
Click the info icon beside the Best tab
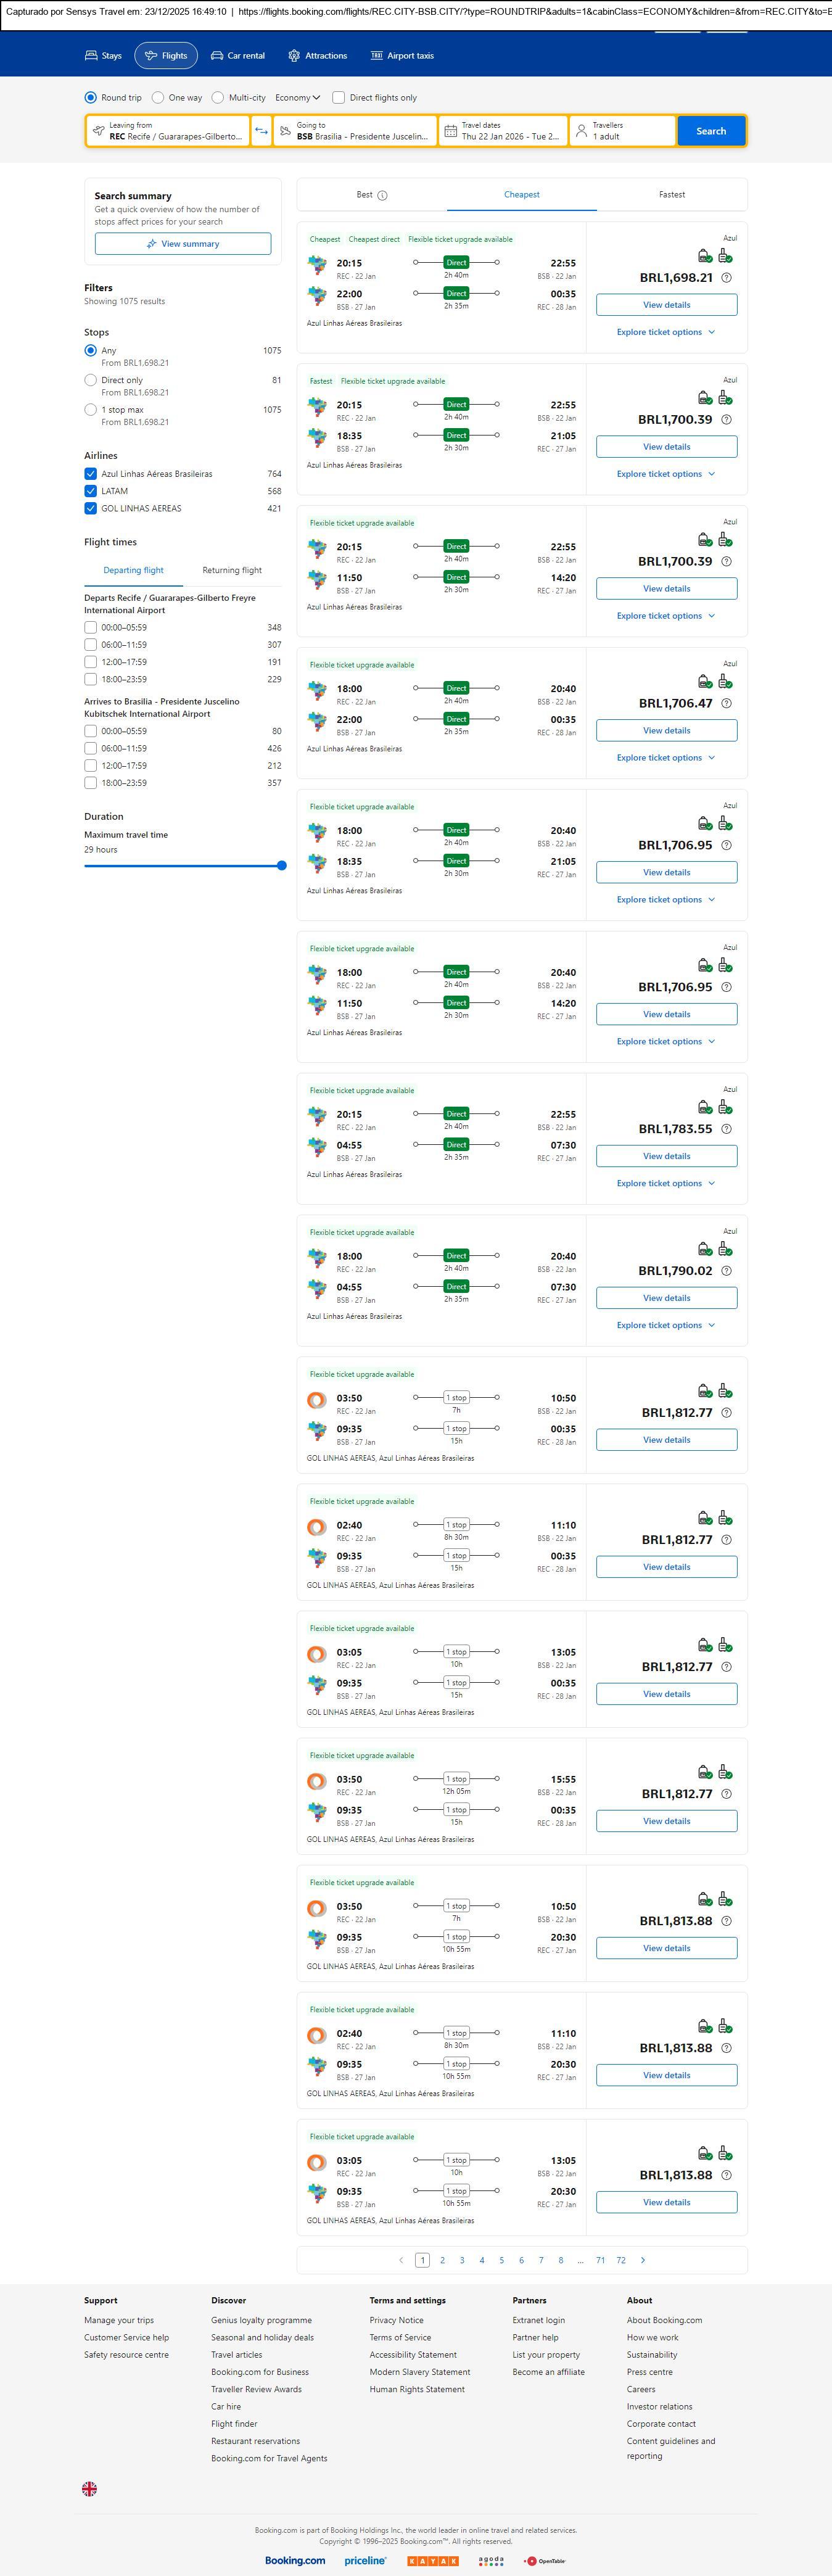point(382,196)
